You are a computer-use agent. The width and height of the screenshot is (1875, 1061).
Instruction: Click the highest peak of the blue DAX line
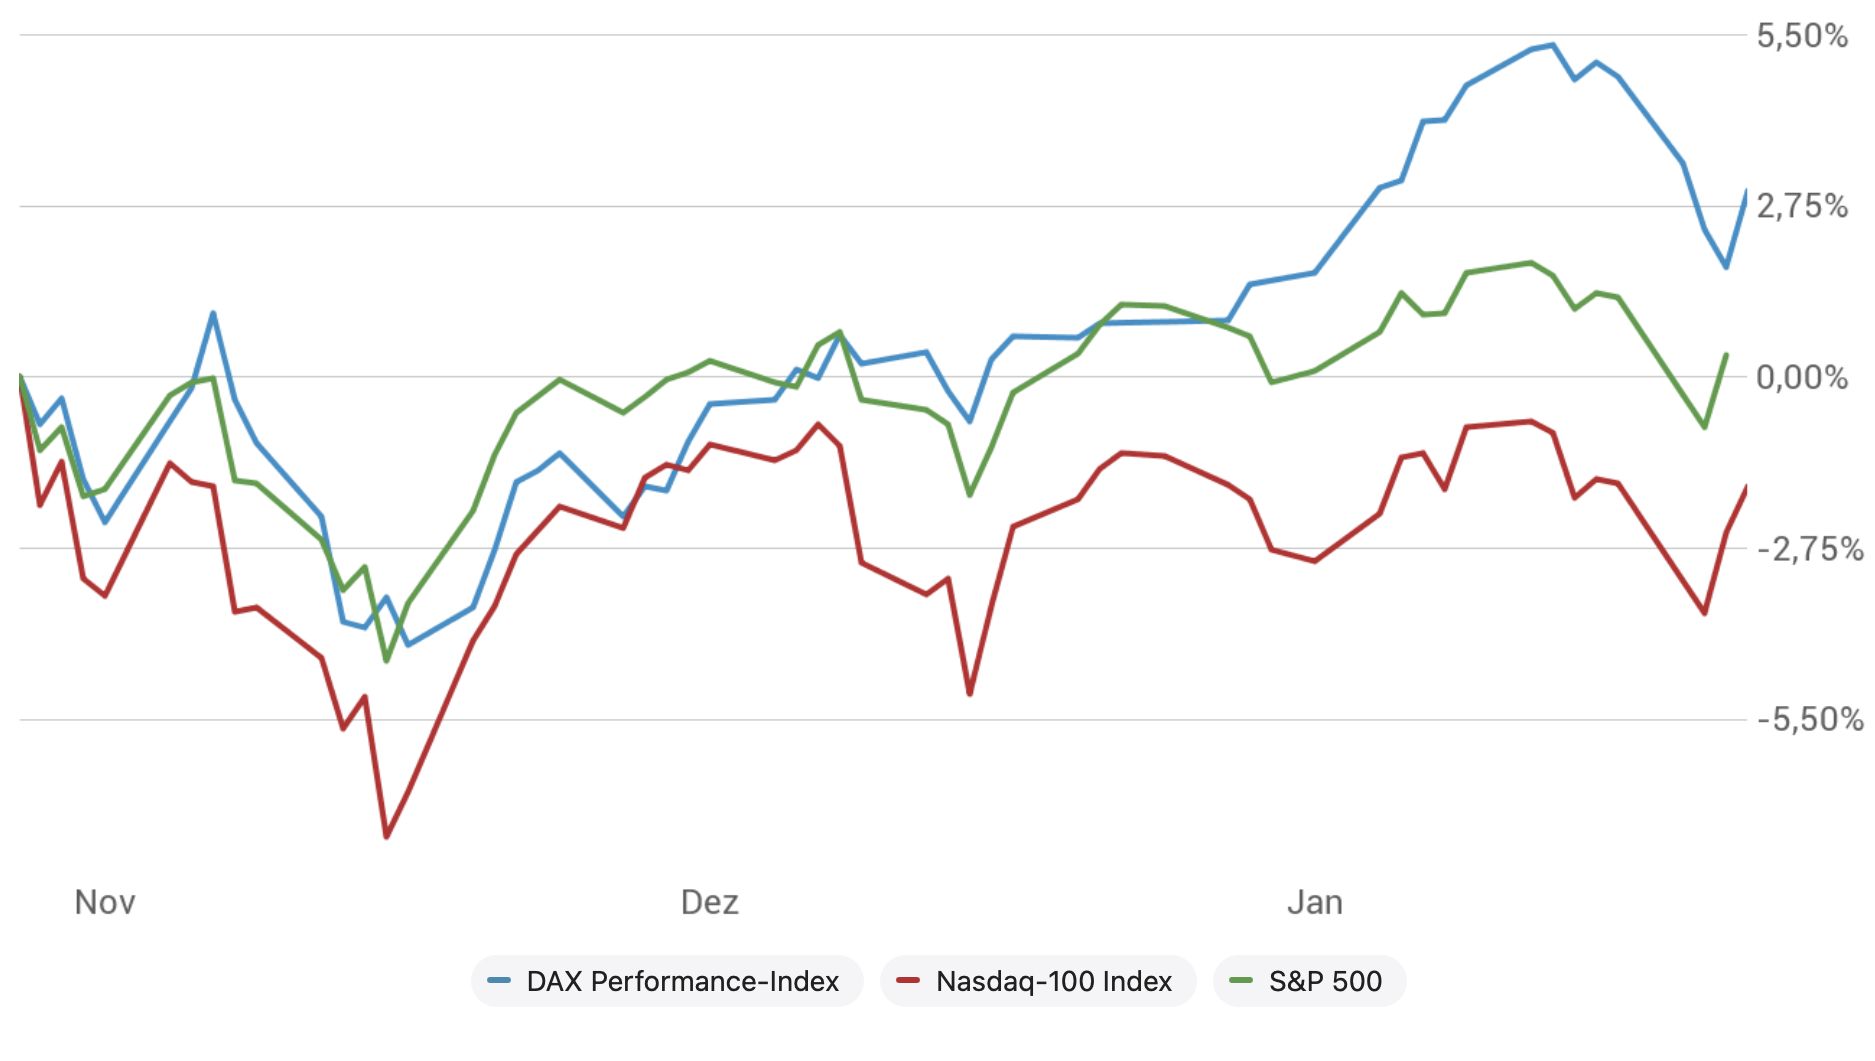point(1552,45)
